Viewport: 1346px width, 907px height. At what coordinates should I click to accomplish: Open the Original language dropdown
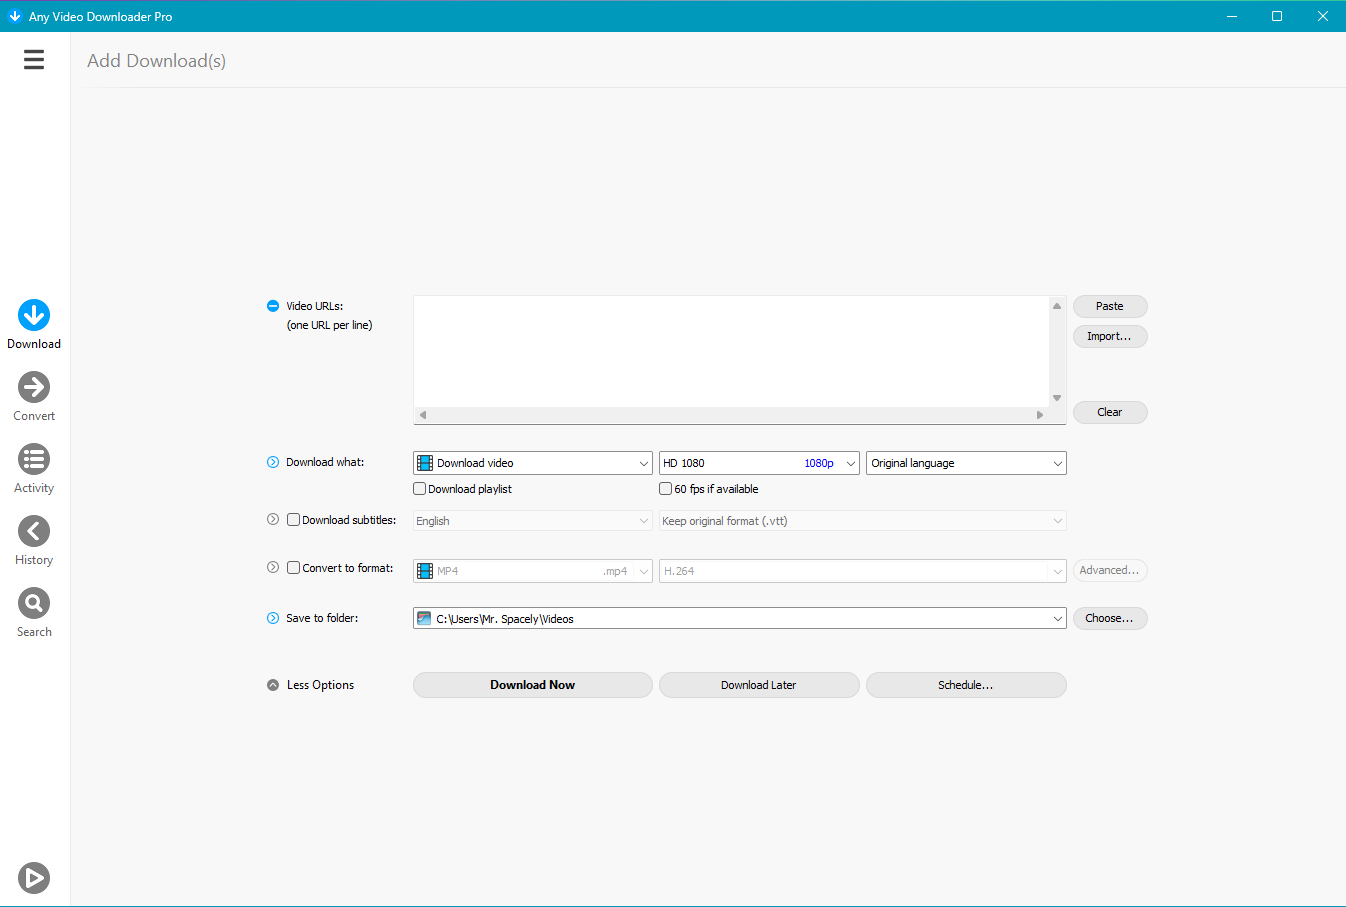pos(965,463)
